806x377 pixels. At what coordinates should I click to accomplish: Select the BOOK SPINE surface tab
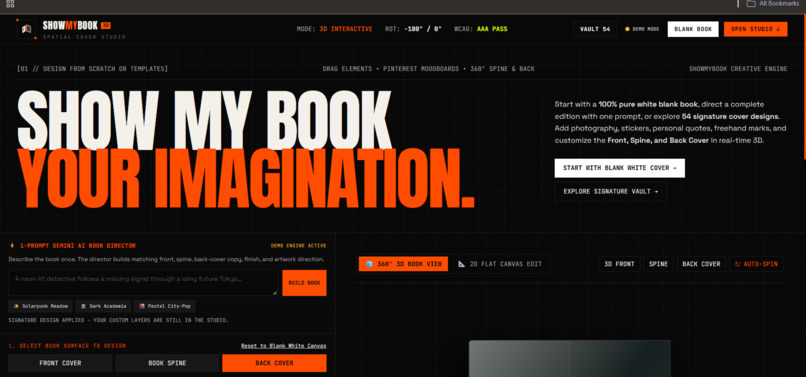coord(167,363)
